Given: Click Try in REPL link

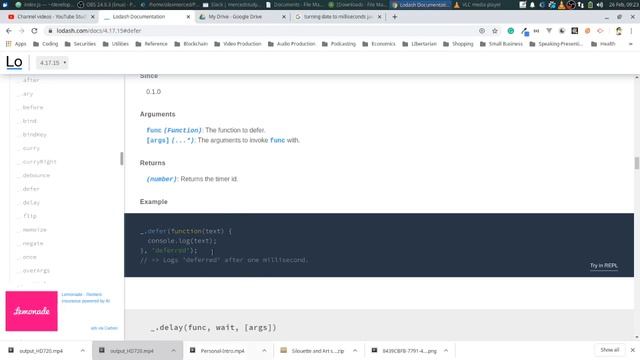Looking at the screenshot, I should [603, 265].
